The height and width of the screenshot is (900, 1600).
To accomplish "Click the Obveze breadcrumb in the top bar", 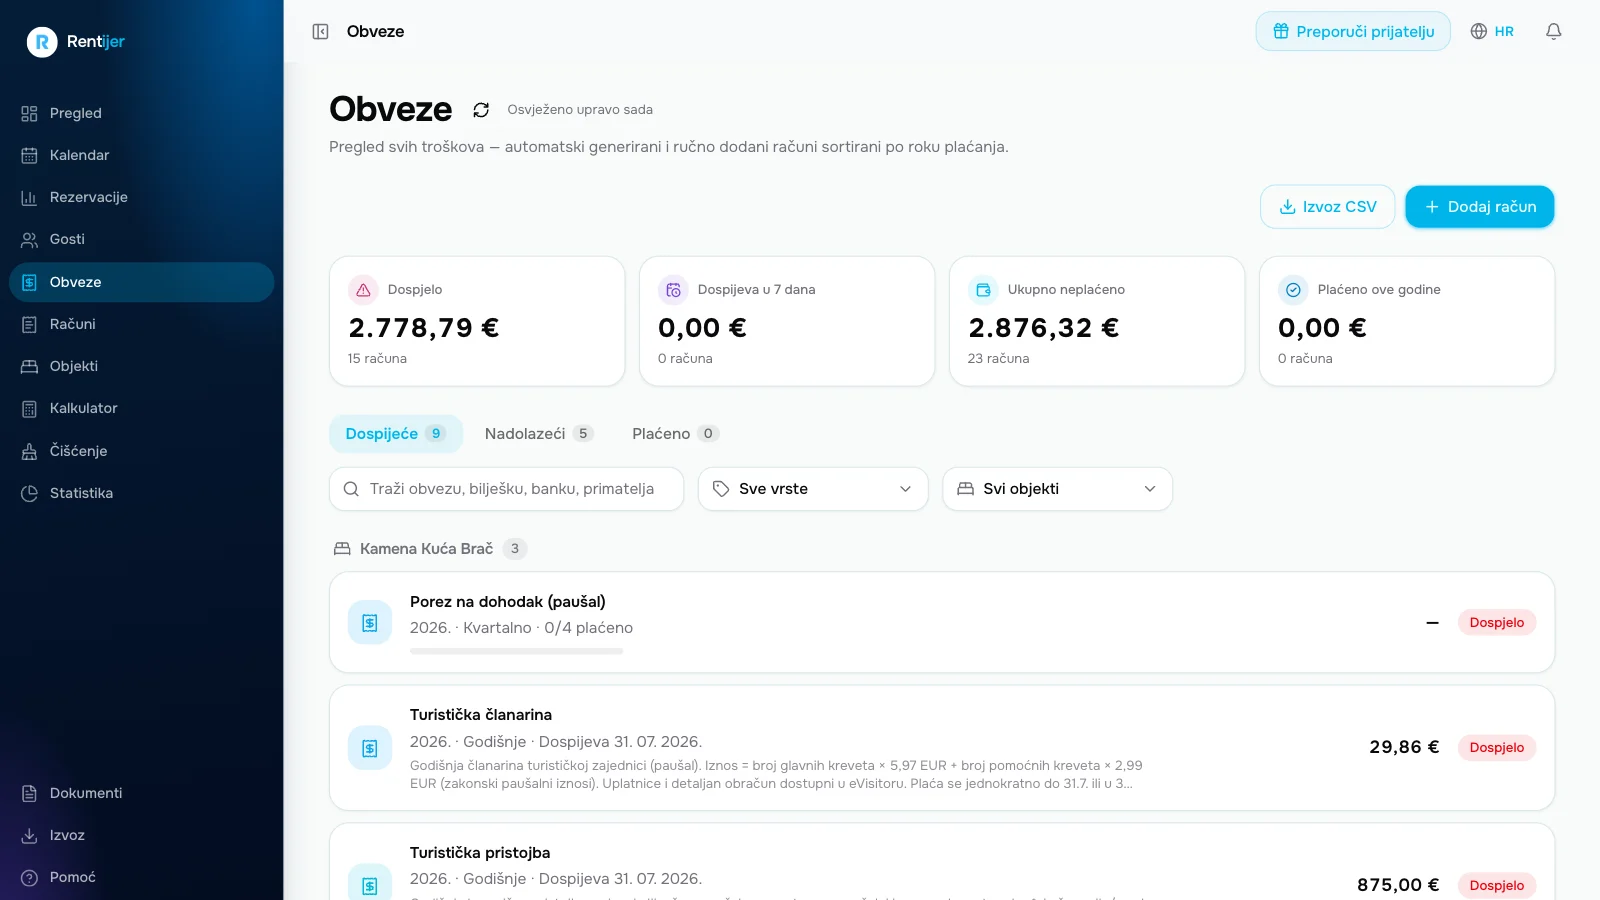I will point(375,31).
